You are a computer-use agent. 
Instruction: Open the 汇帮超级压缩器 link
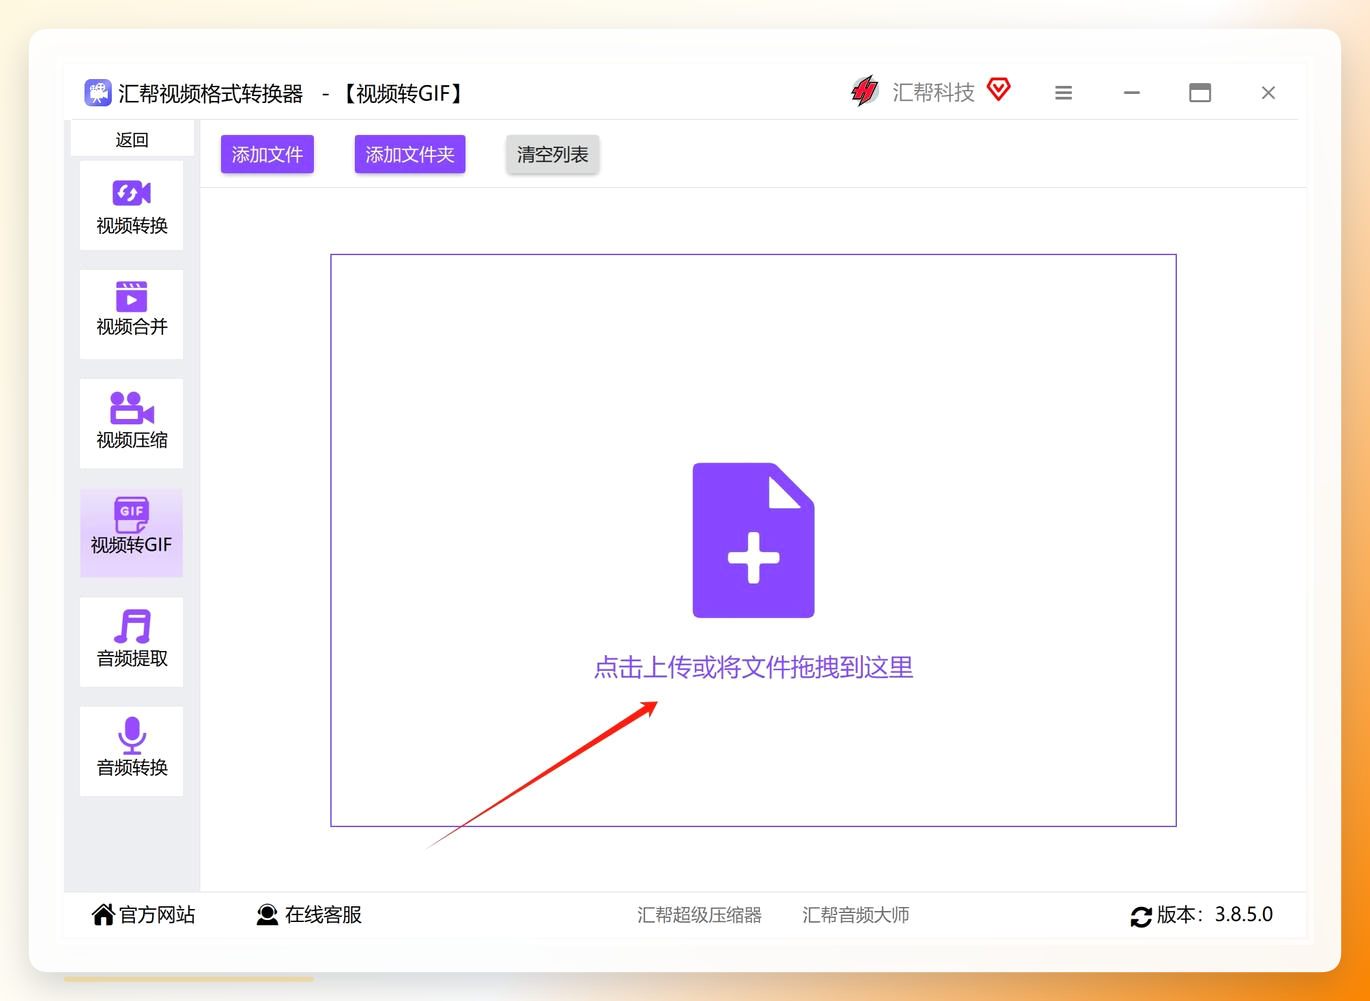(x=700, y=915)
